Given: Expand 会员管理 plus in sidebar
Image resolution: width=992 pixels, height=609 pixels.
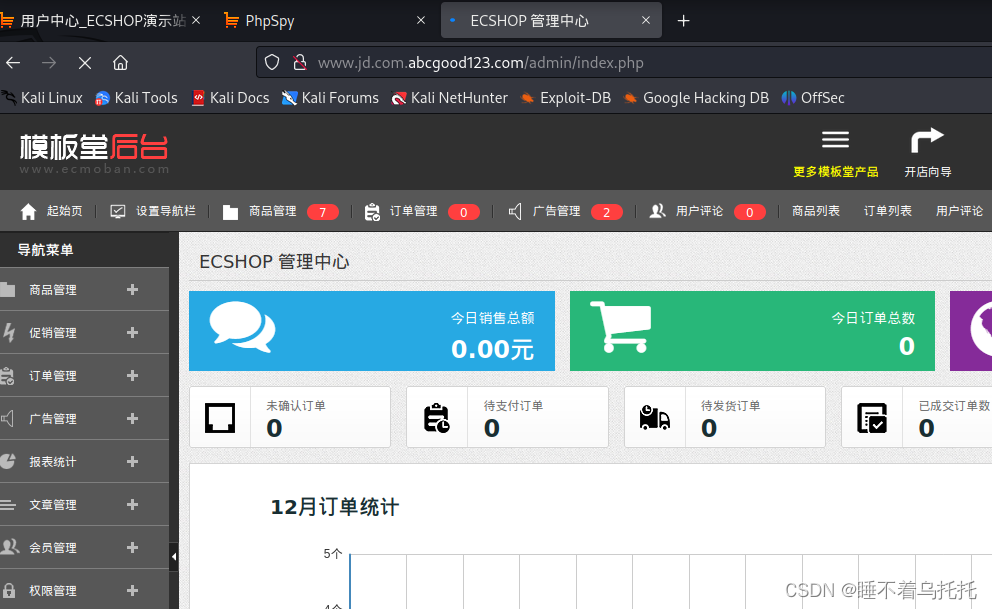Looking at the screenshot, I should click(x=132, y=548).
